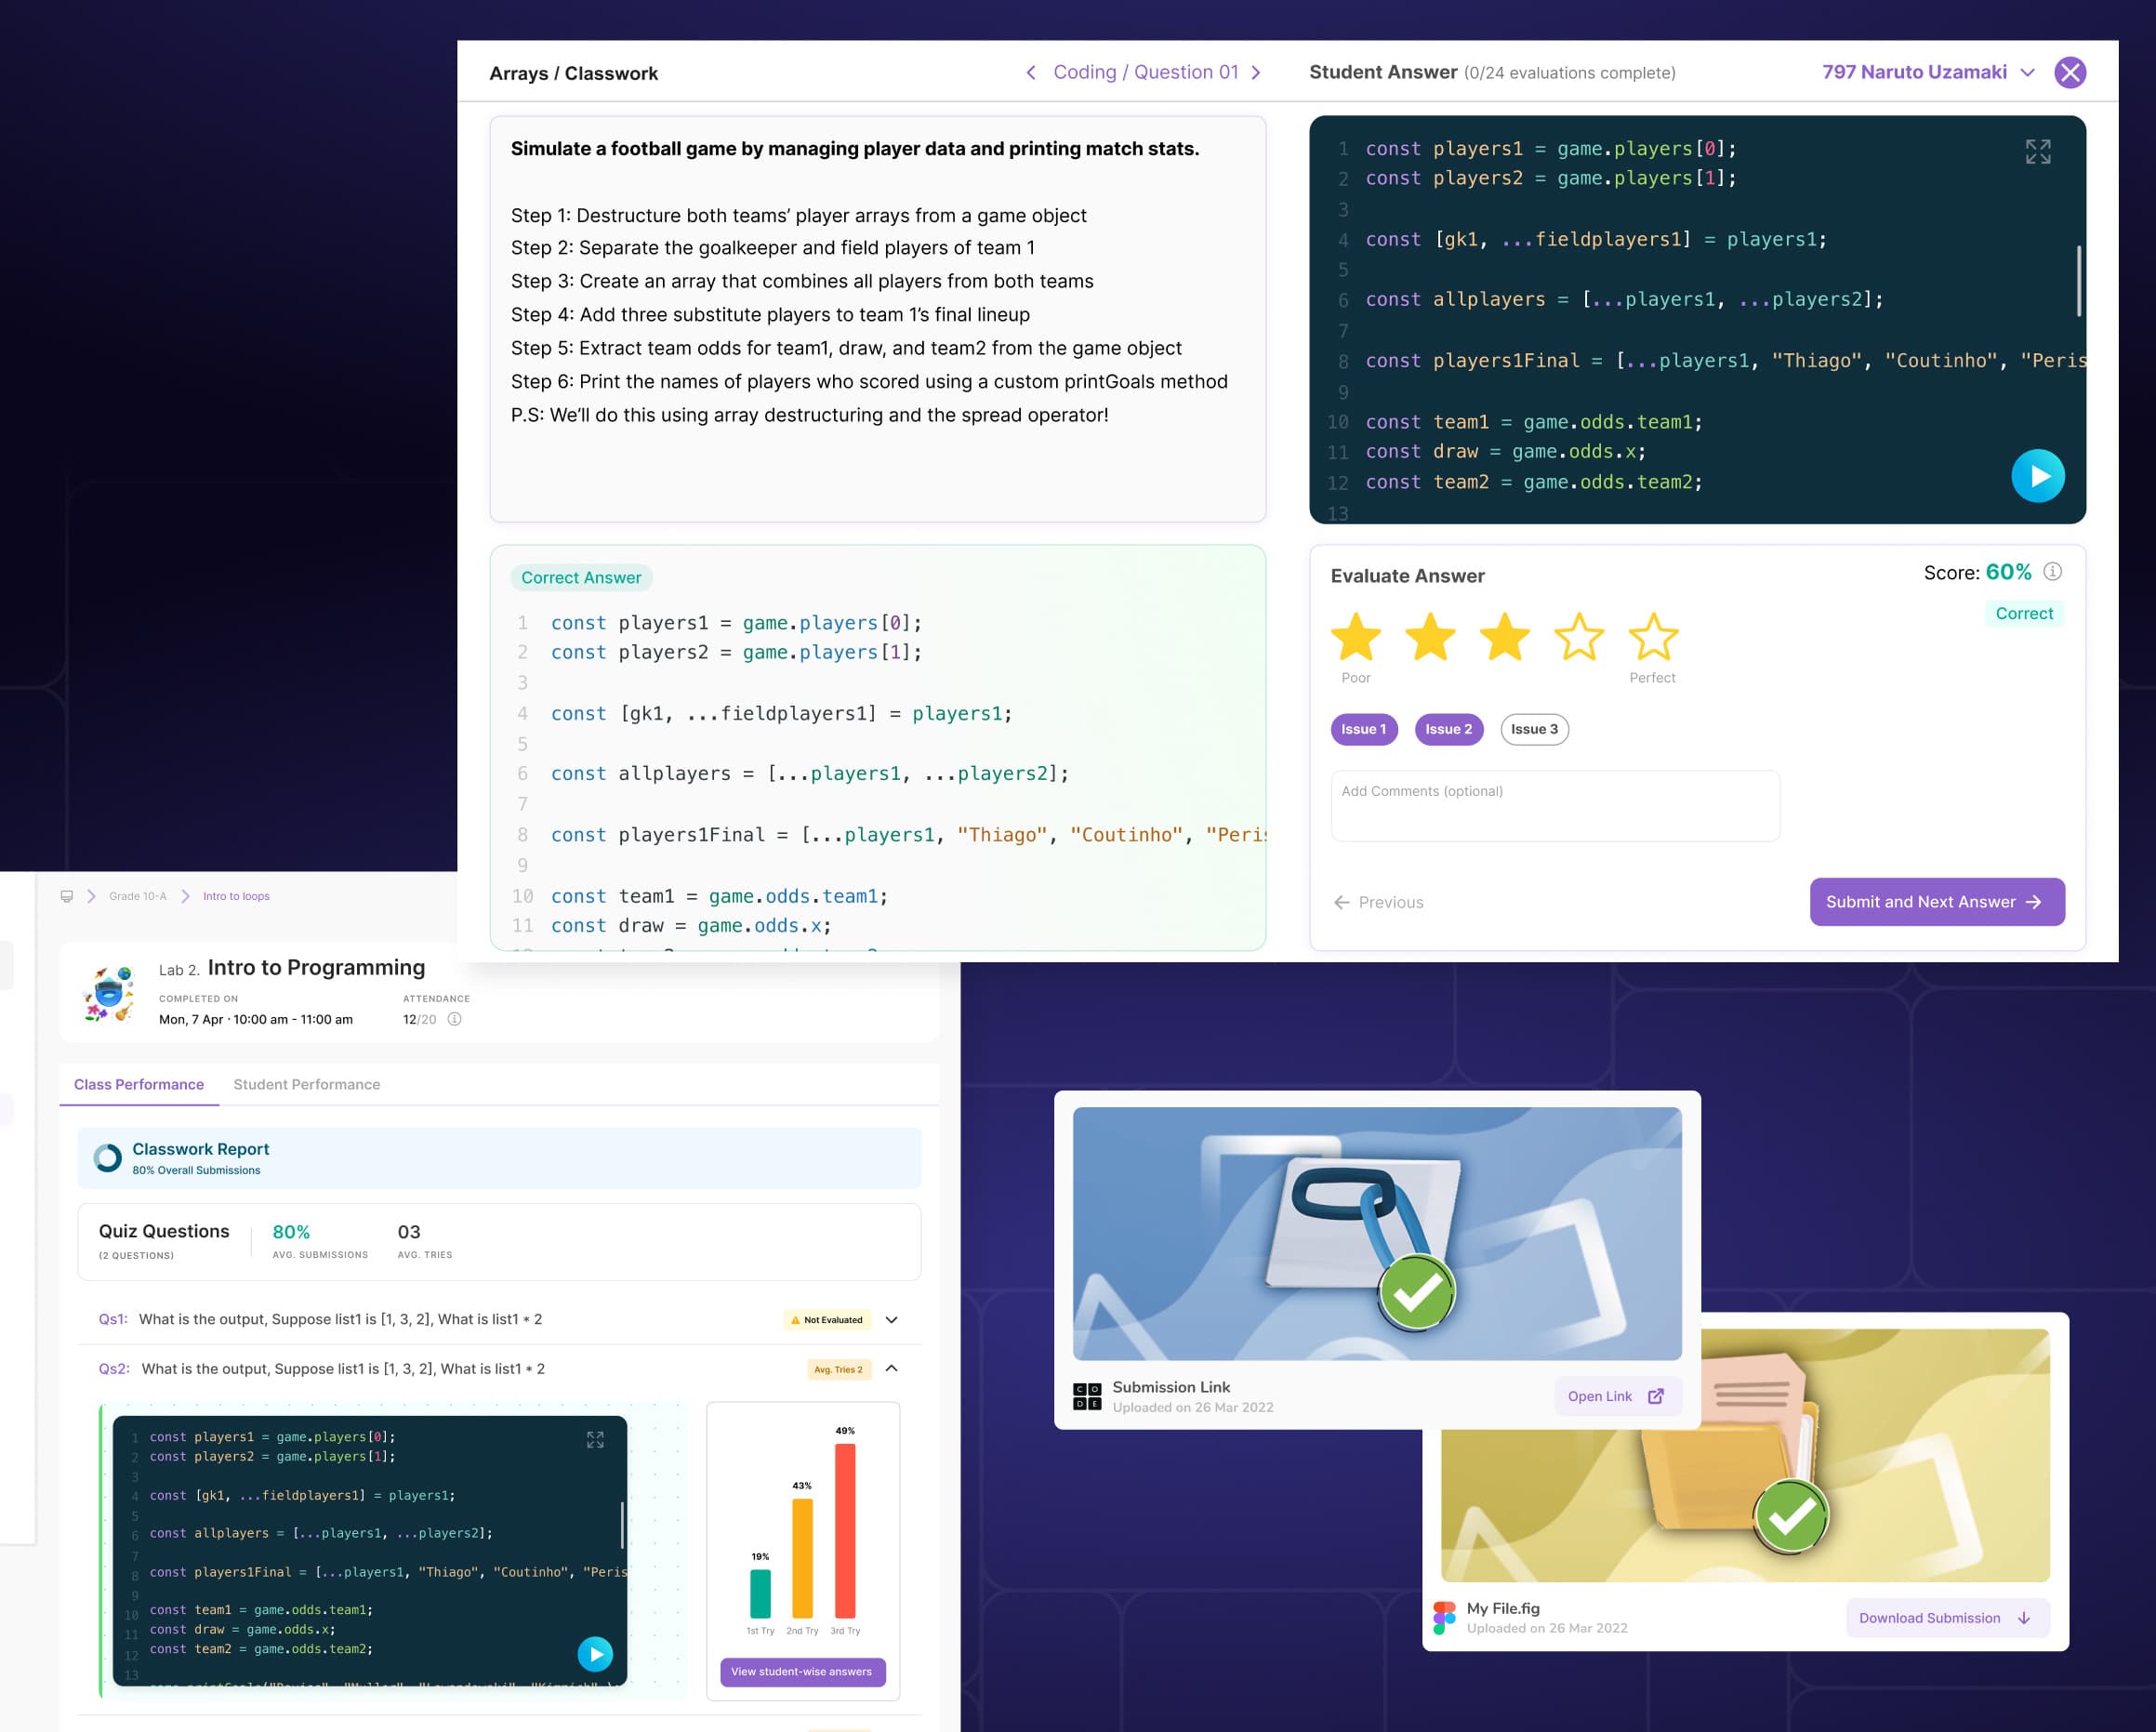Select the Issue 3 tag

coord(1534,729)
